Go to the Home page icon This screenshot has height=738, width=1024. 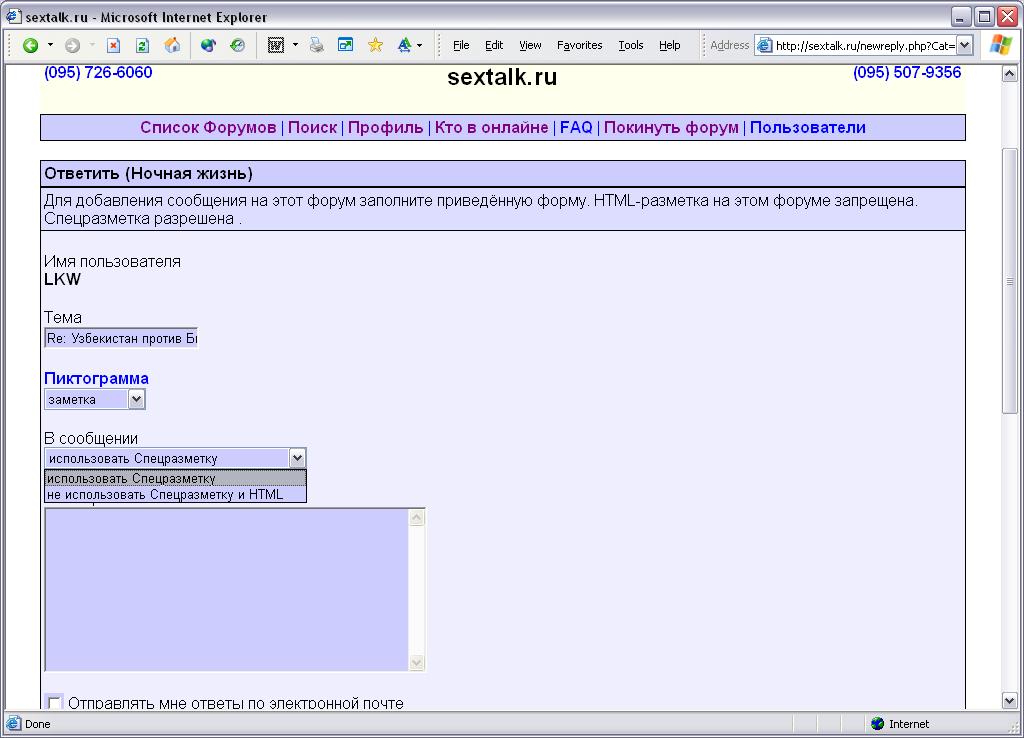[x=172, y=45]
